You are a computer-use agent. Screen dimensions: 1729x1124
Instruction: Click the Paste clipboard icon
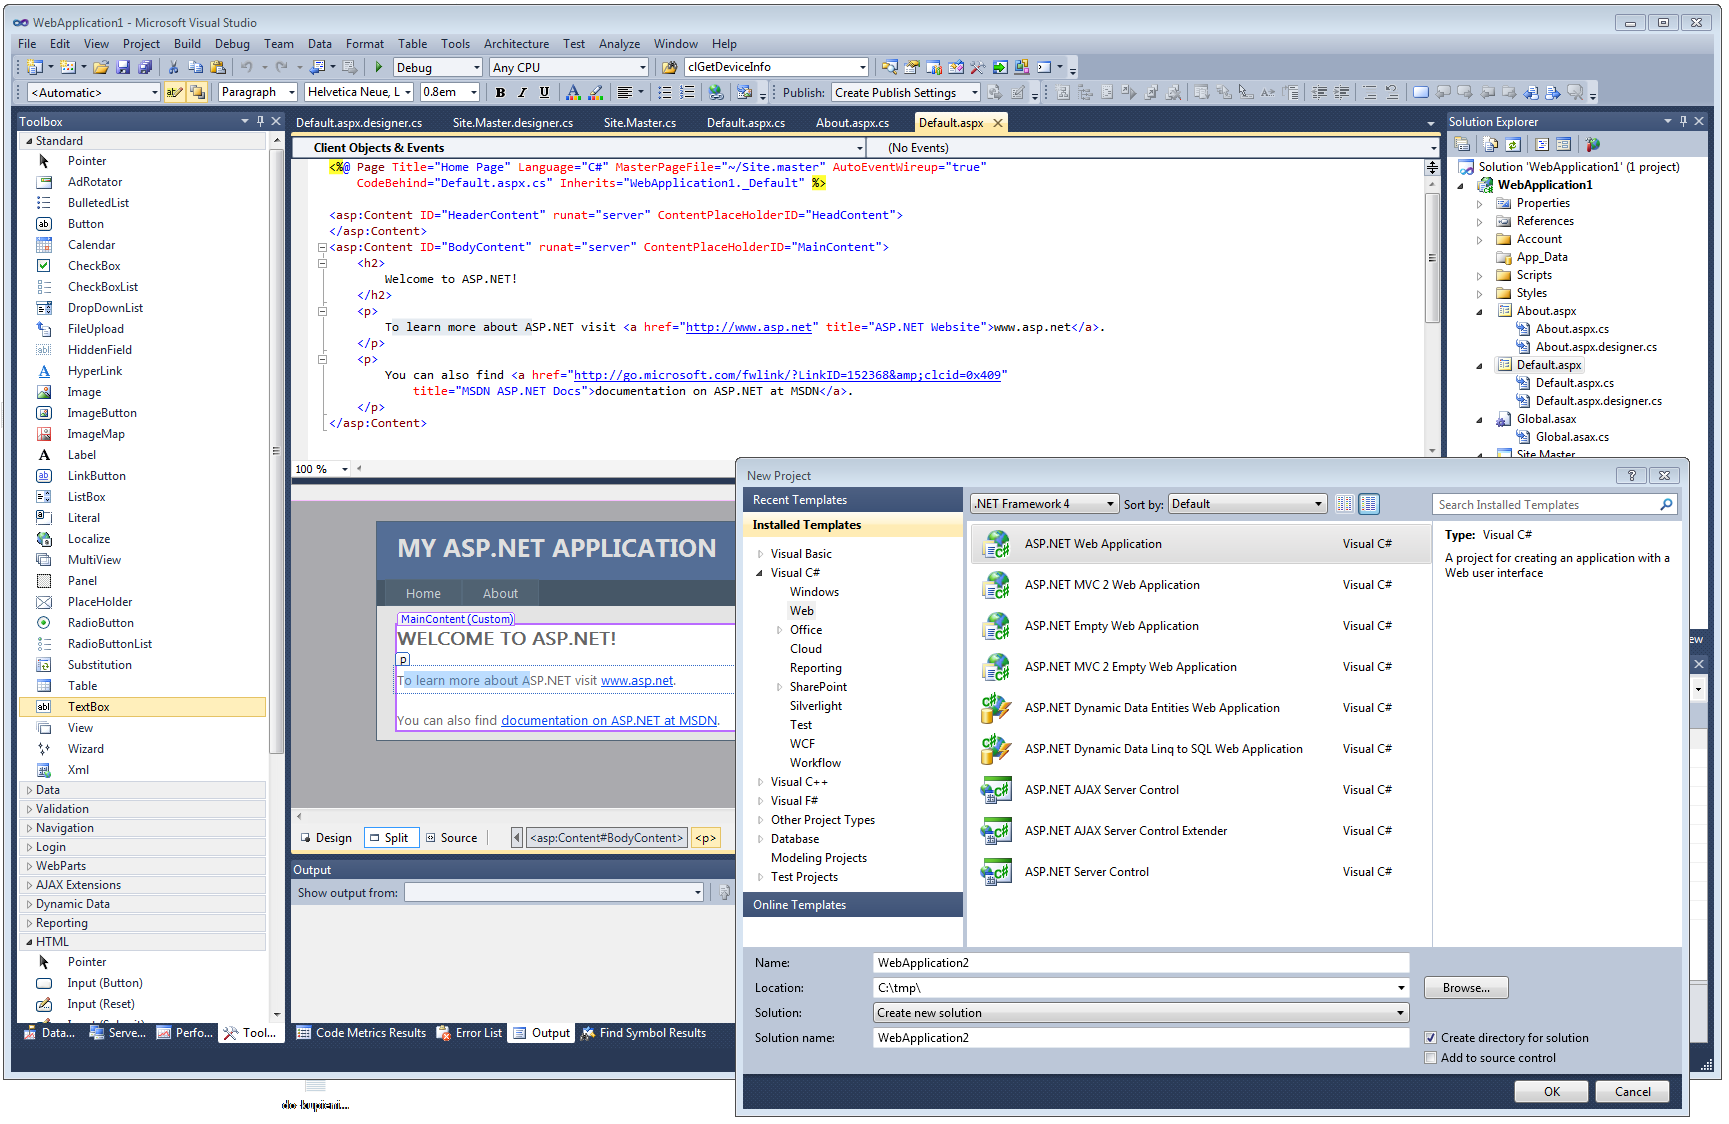217,67
